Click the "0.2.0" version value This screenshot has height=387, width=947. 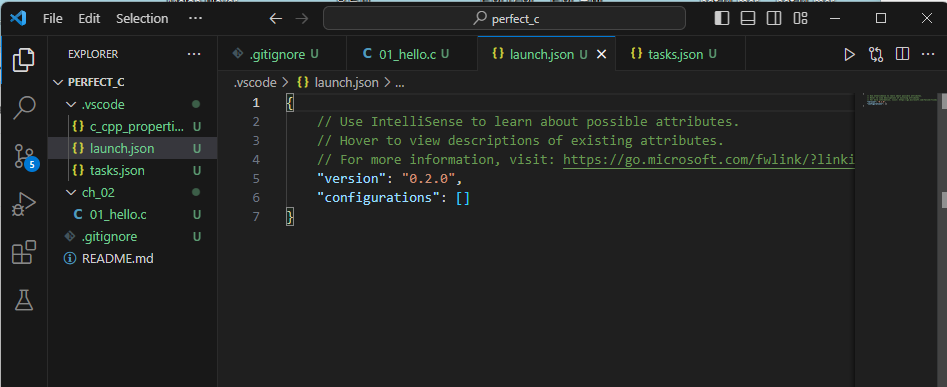click(428, 179)
